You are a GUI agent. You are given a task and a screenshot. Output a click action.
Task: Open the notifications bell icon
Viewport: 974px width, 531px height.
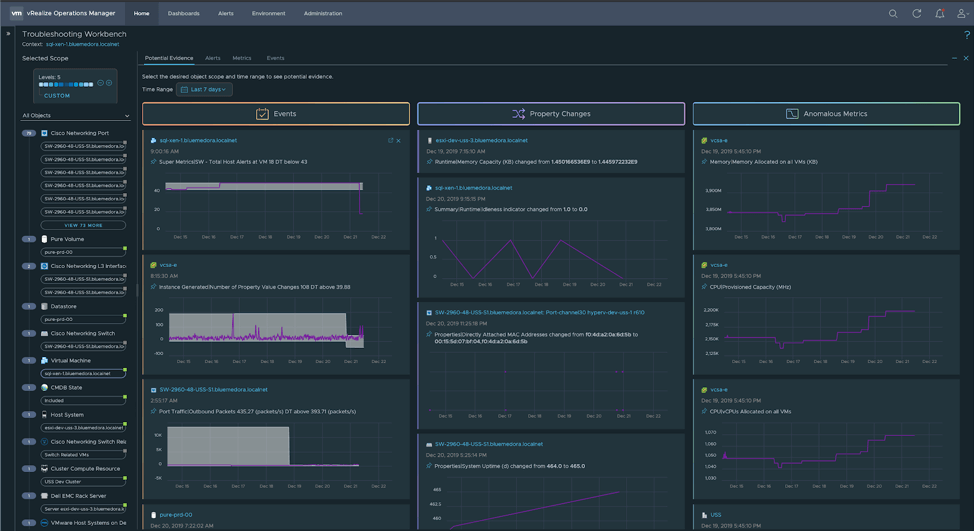coord(940,13)
